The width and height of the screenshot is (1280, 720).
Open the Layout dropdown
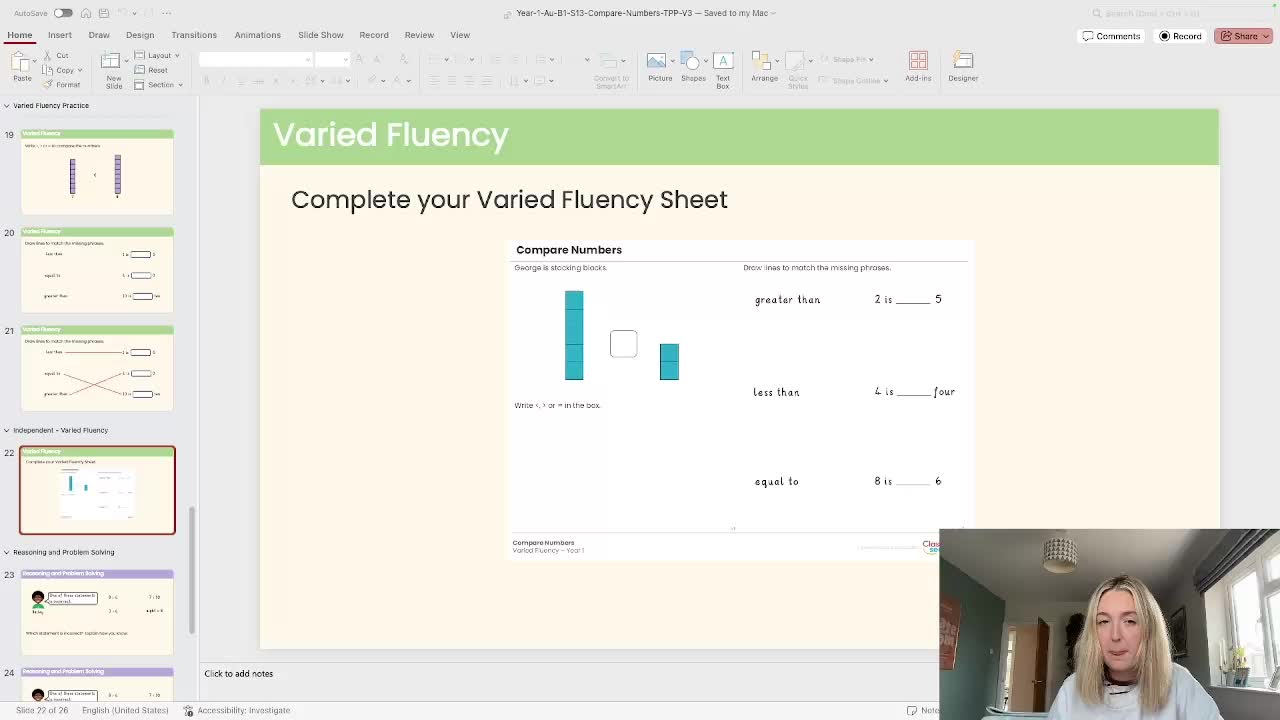pos(158,55)
